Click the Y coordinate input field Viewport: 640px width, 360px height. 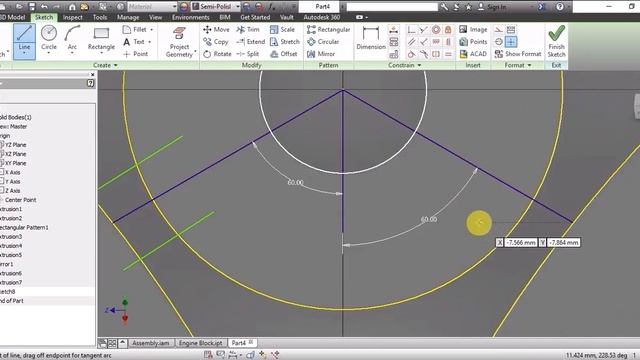click(563, 242)
